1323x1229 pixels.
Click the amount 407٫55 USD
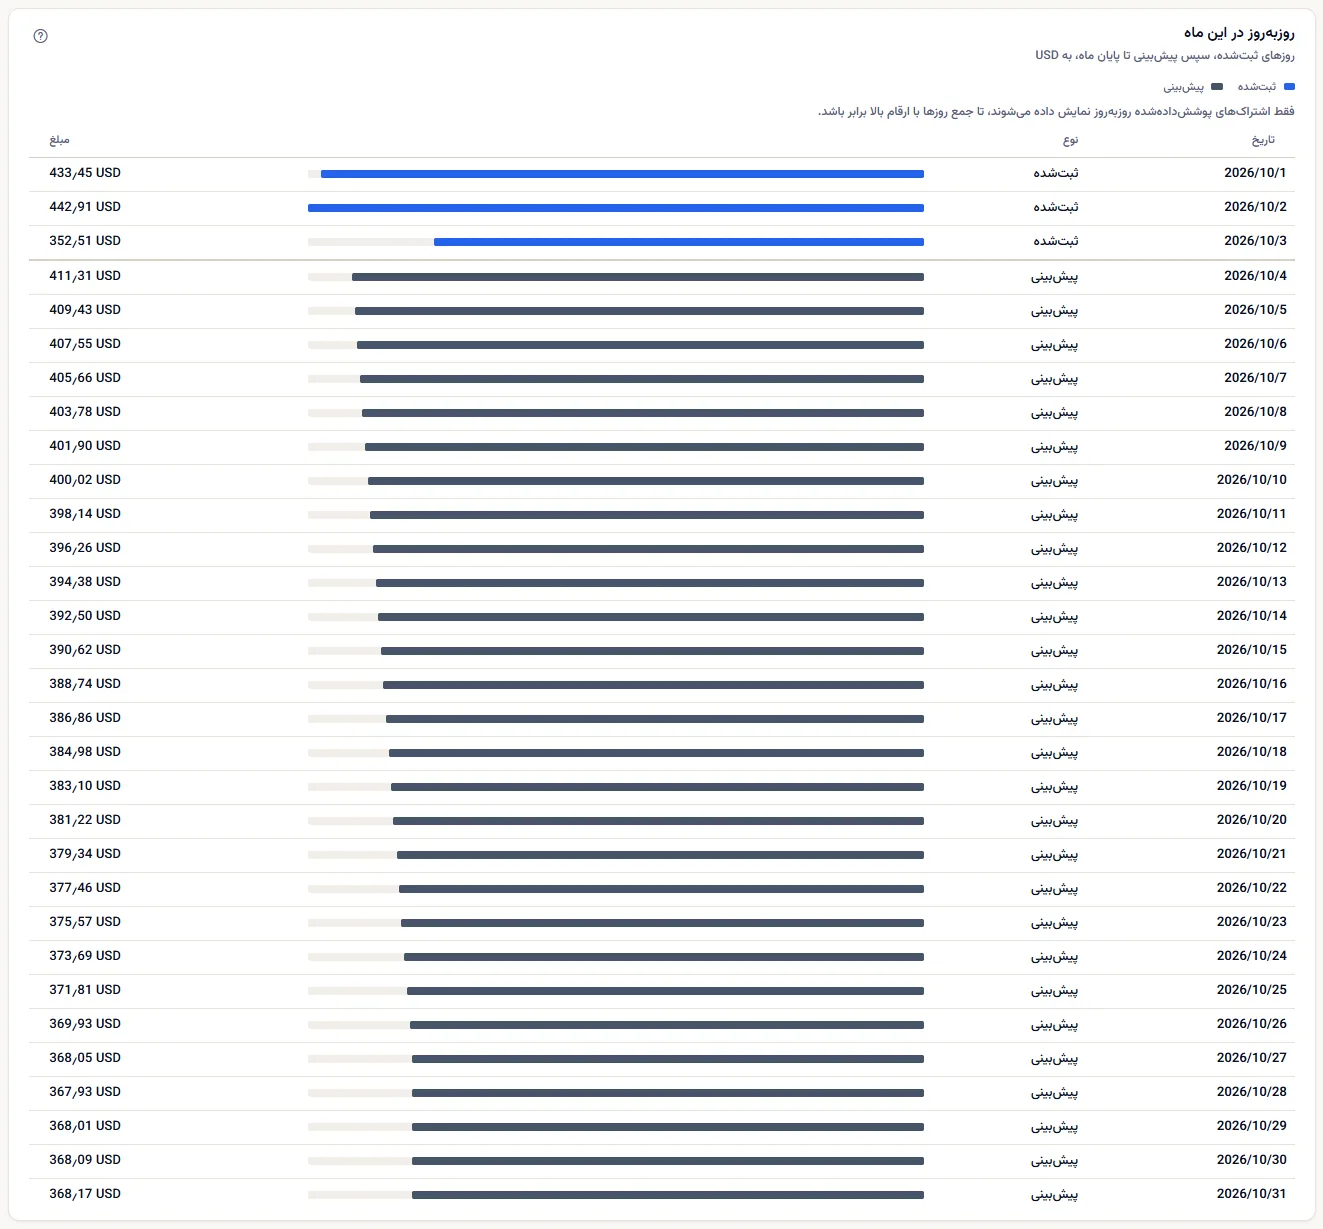(85, 344)
